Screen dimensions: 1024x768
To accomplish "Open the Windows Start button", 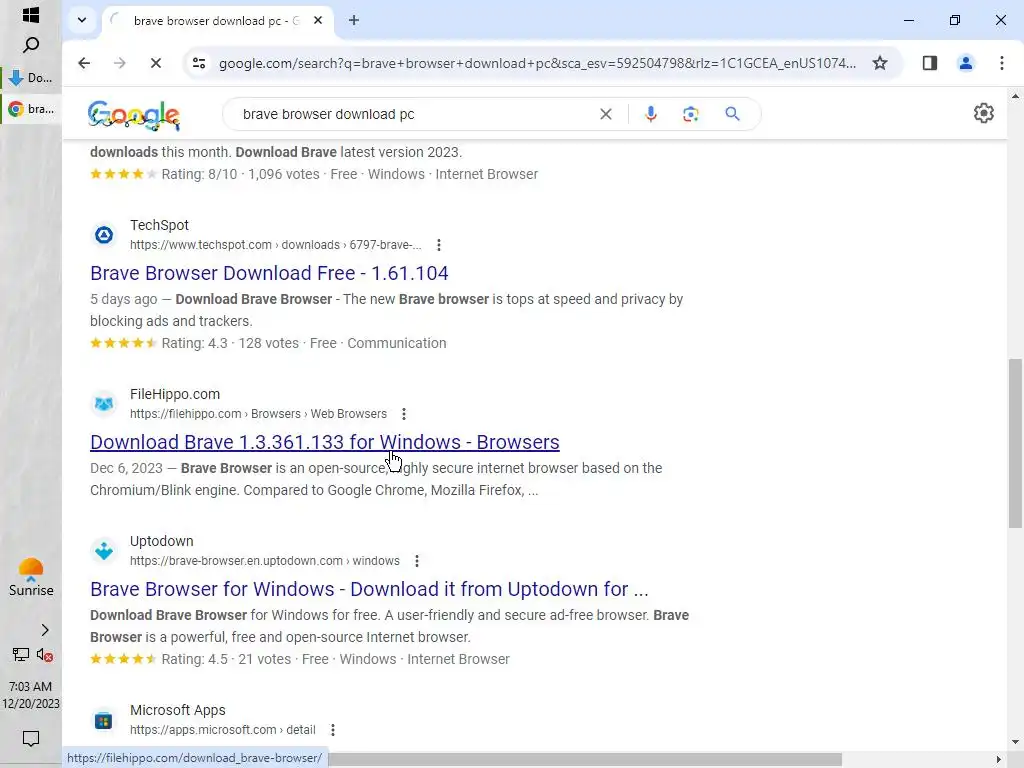I will [x=31, y=14].
